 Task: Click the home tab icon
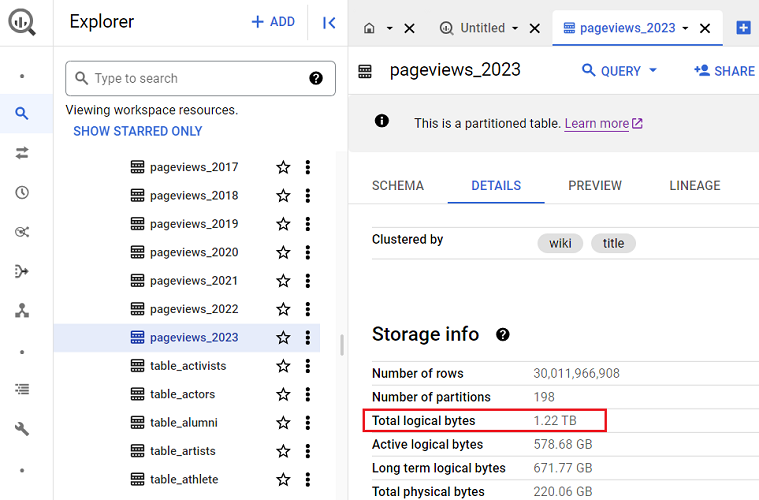(x=369, y=29)
